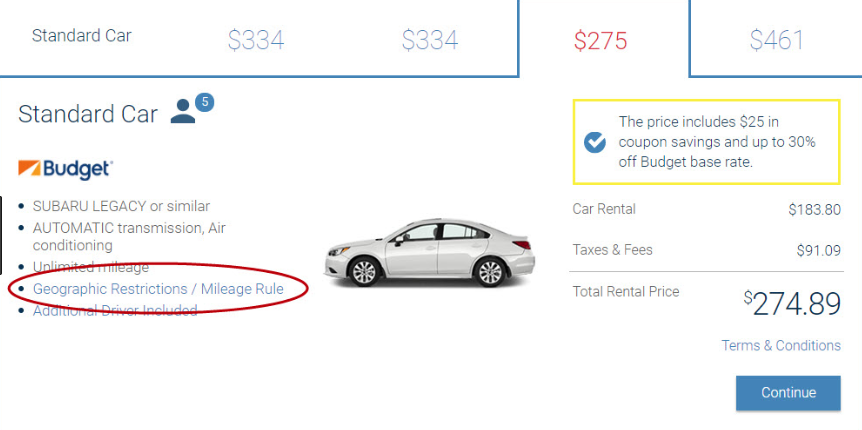862x430 pixels.
Task: Choose the first $334 Standard Car price
Action: [256, 40]
